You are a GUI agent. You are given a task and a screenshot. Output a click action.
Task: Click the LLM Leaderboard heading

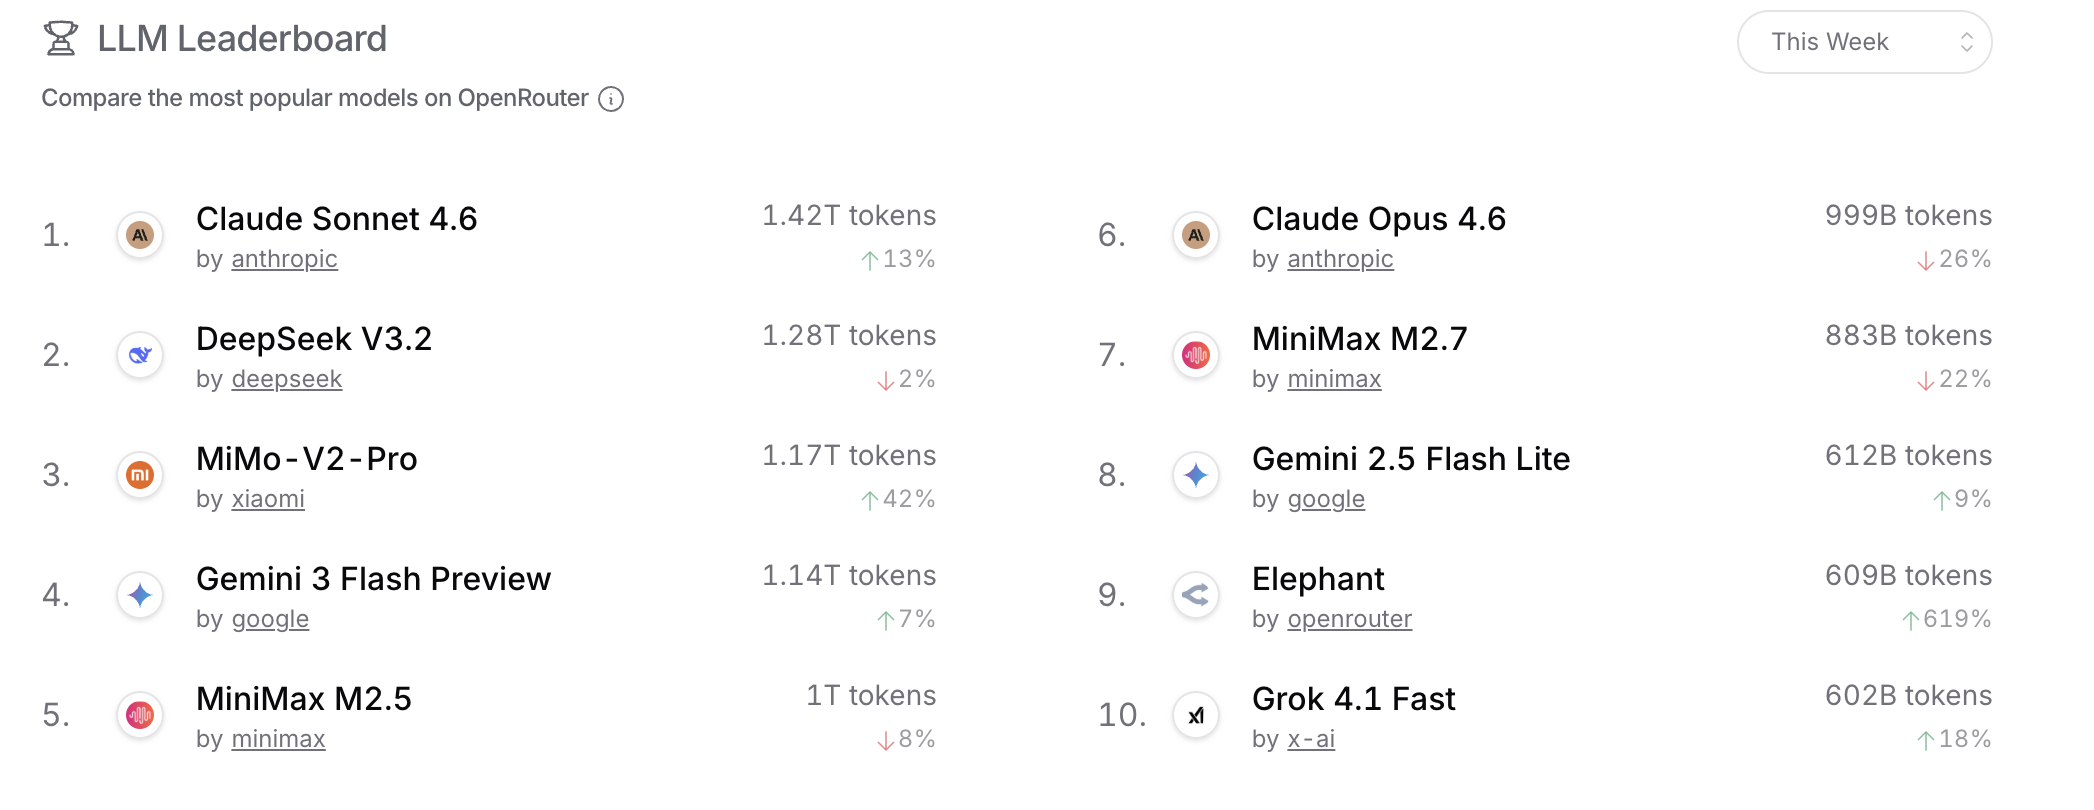pos(242,39)
